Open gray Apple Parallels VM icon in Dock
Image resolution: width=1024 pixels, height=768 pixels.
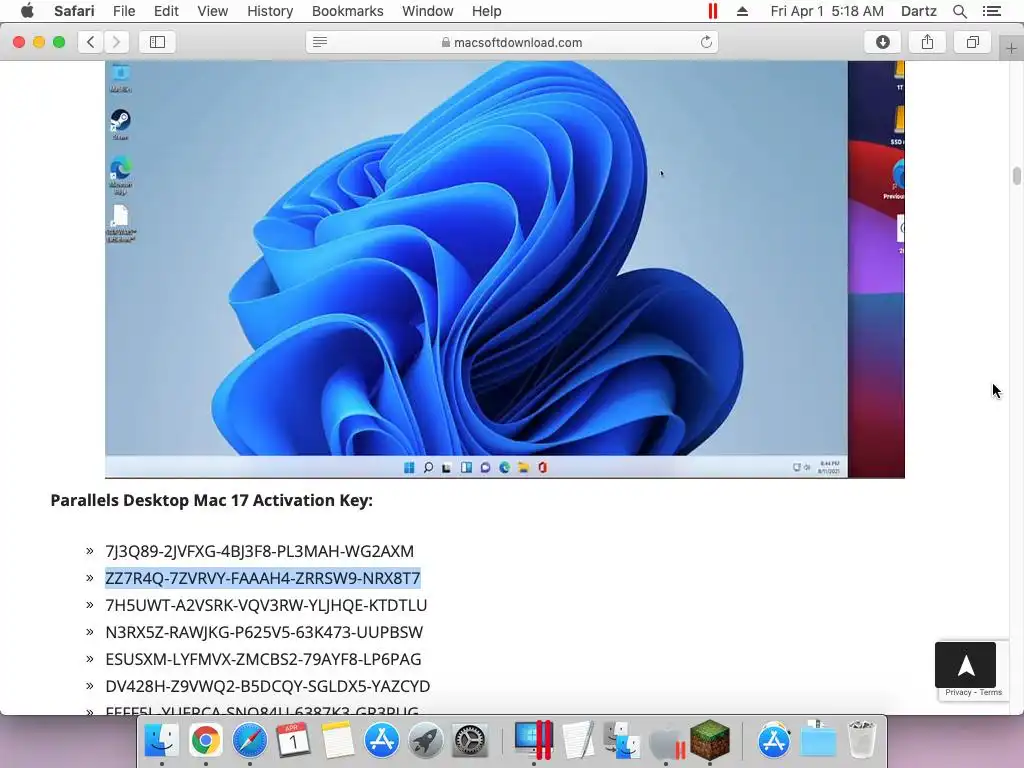point(666,742)
